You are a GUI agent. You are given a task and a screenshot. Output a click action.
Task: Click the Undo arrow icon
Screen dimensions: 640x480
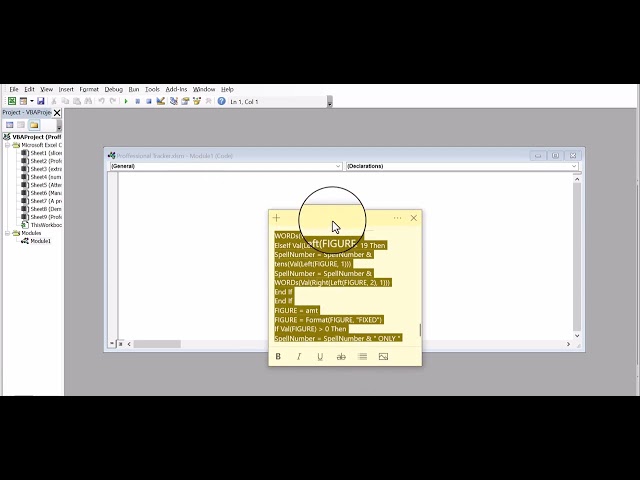pyautogui.click(x=102, y=101)
